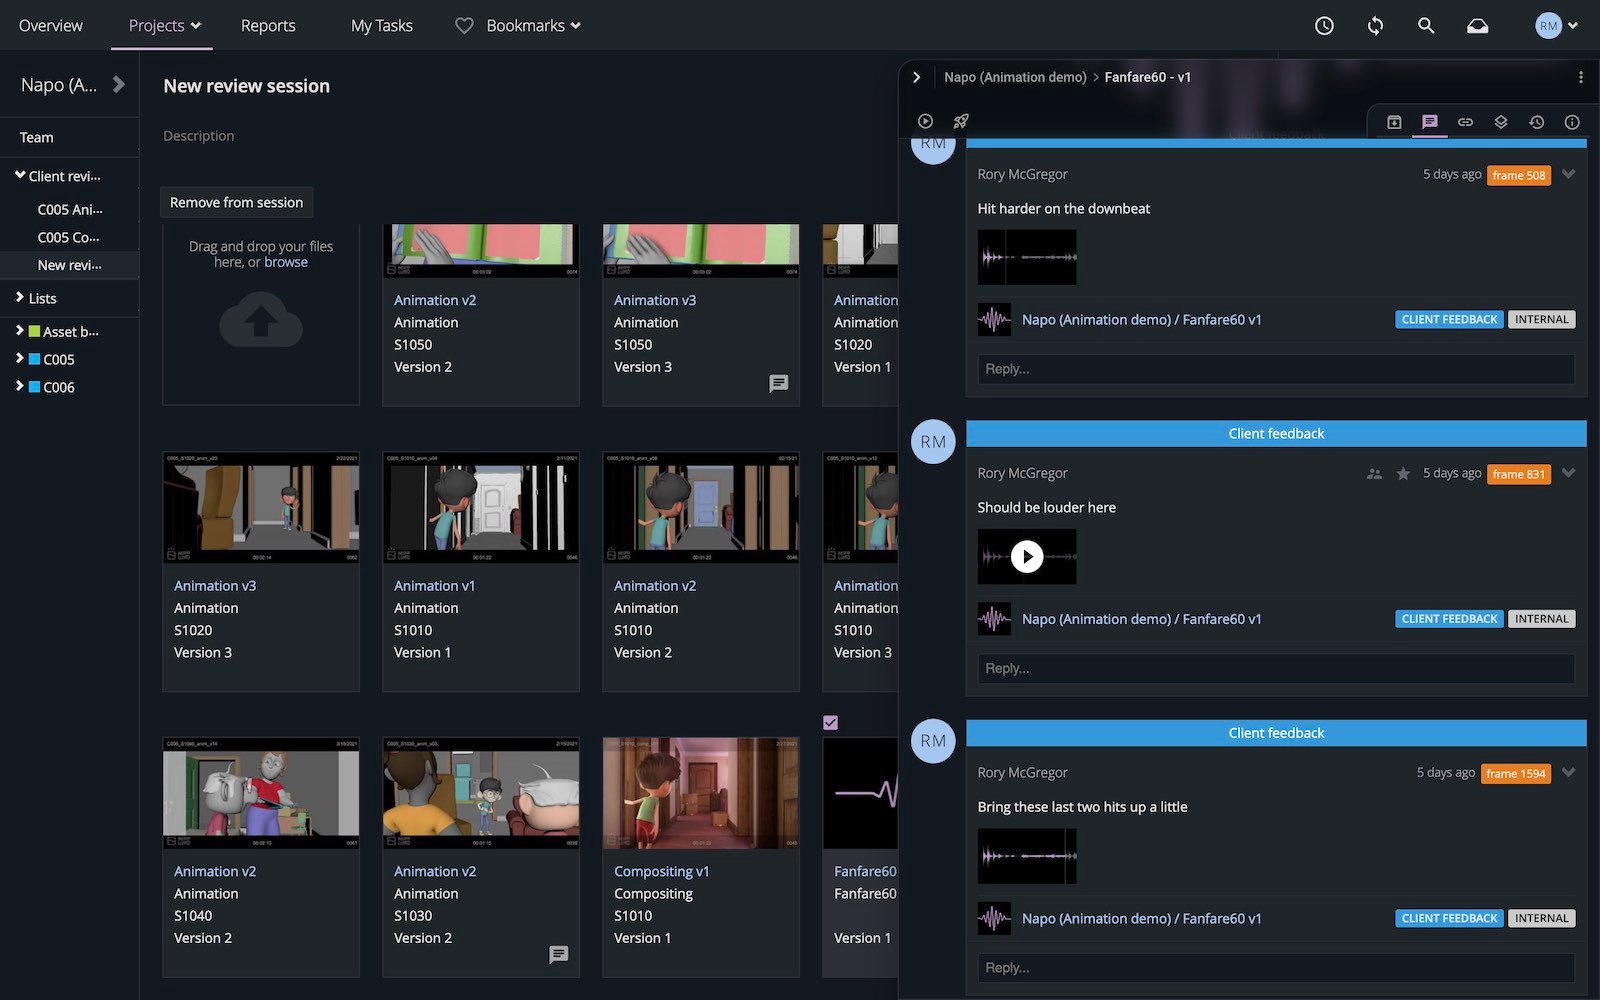Expand the C006 folder in sidebar
This screenshot has width=1600, height=1000.
[x=19, y=386]
